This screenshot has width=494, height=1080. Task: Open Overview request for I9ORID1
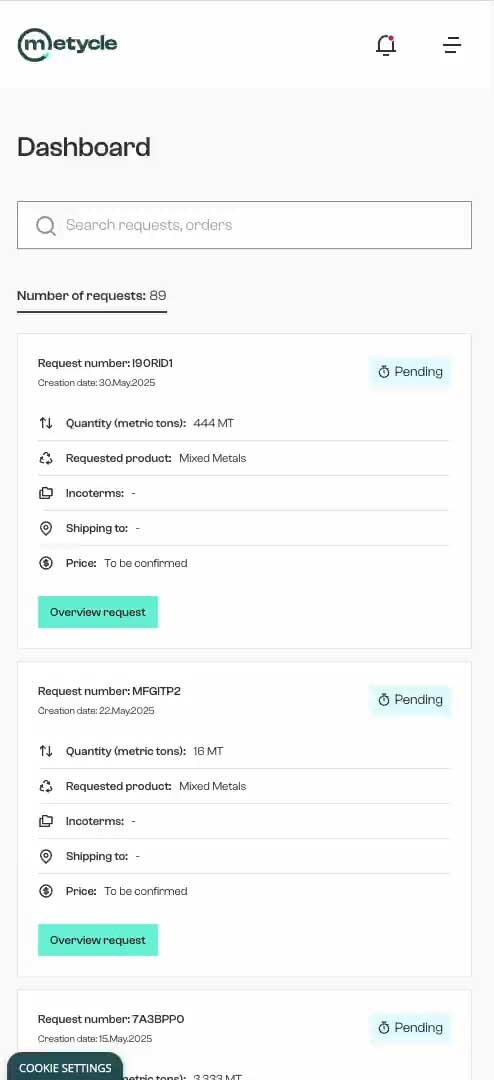coord(98,612)
